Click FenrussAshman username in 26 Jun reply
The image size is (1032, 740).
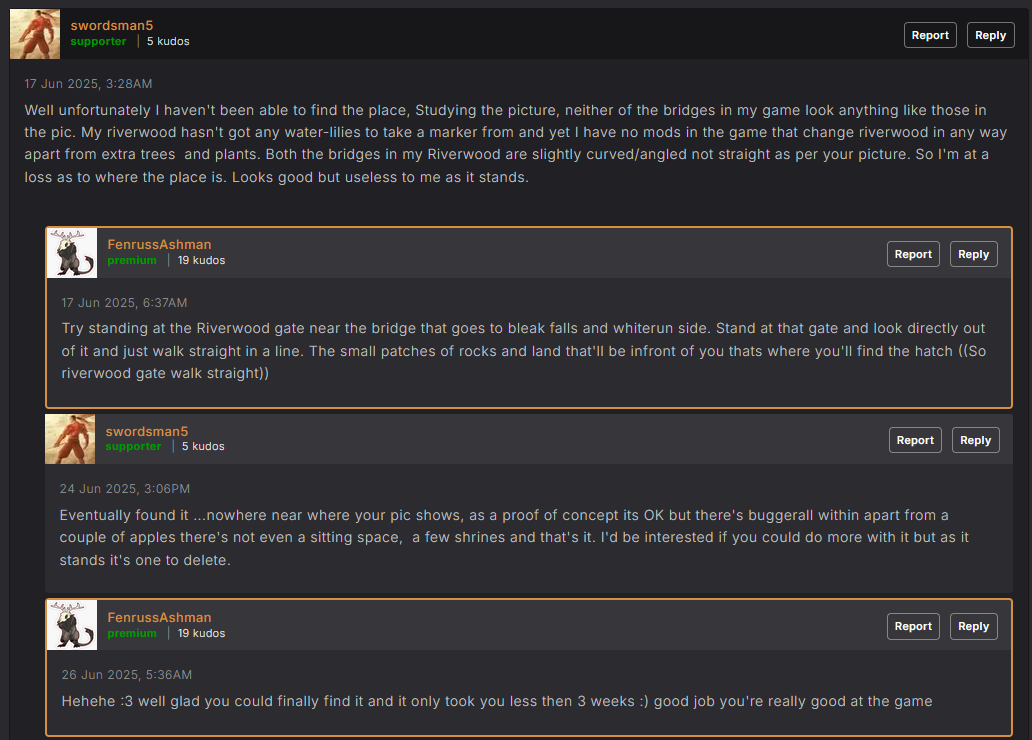[159, 618]
